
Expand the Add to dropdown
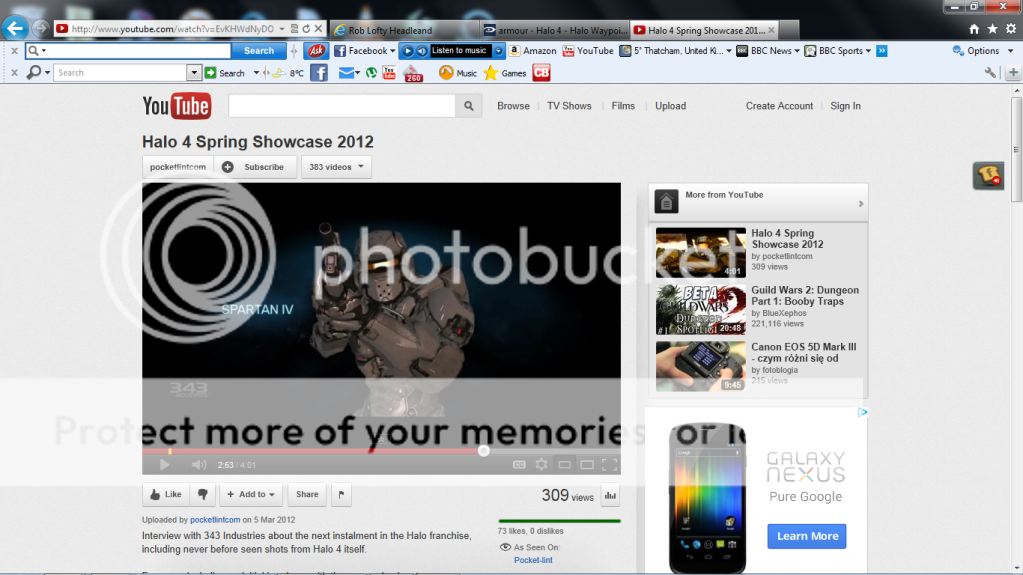pyautogui.click(x=250, y=494)
